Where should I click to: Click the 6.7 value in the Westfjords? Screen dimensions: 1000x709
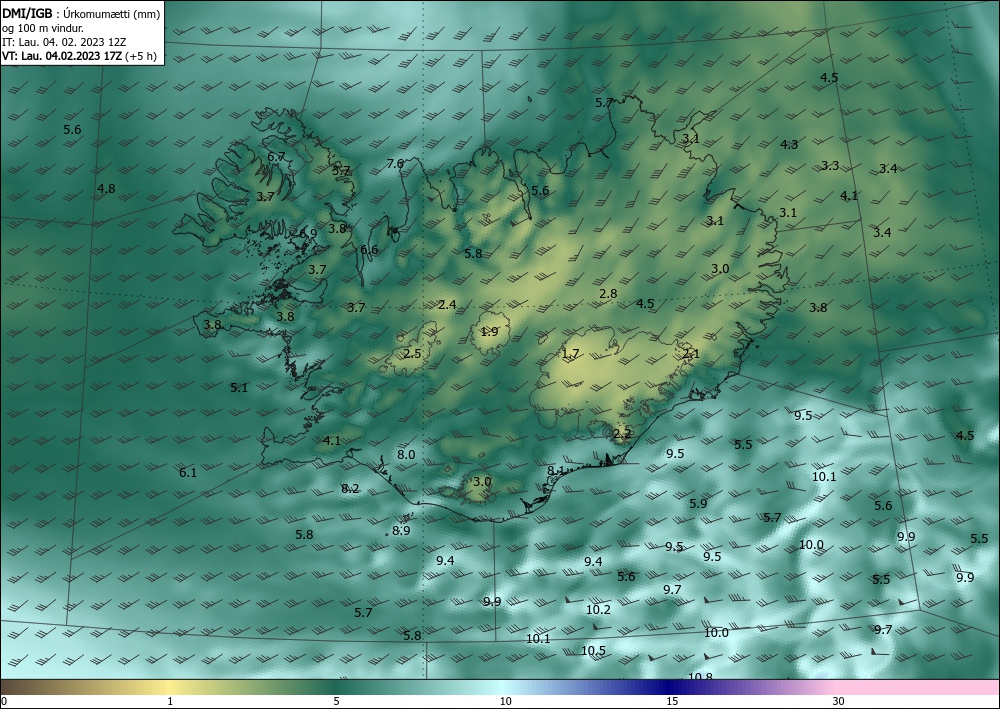276,156
